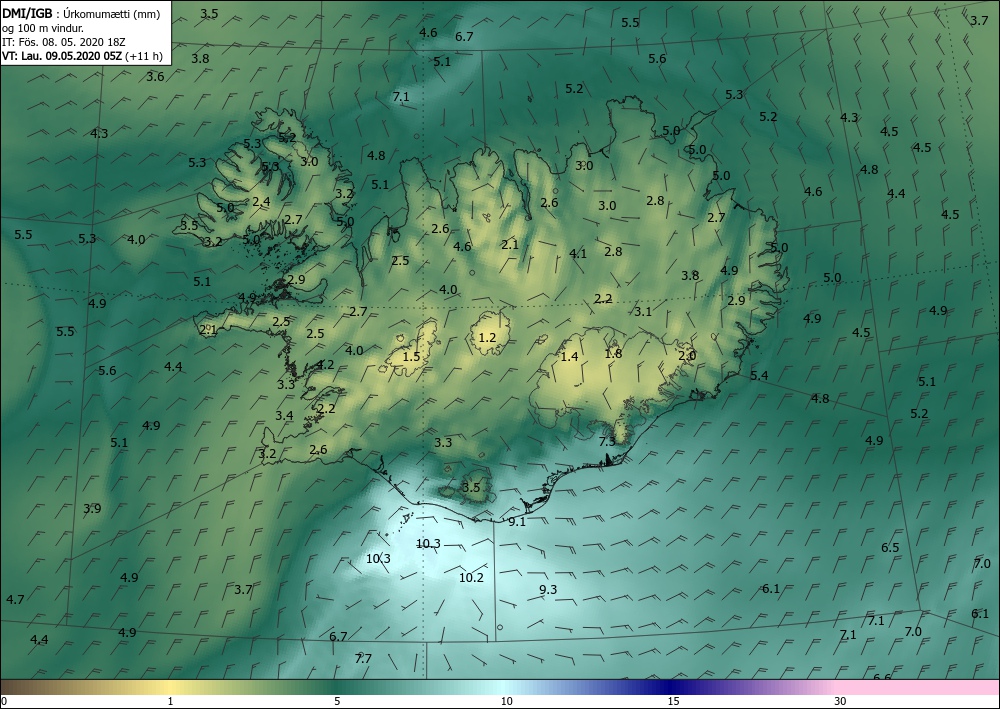
Task: Click the 3.6 value in the northwest corner
Action: pos(155,77)
